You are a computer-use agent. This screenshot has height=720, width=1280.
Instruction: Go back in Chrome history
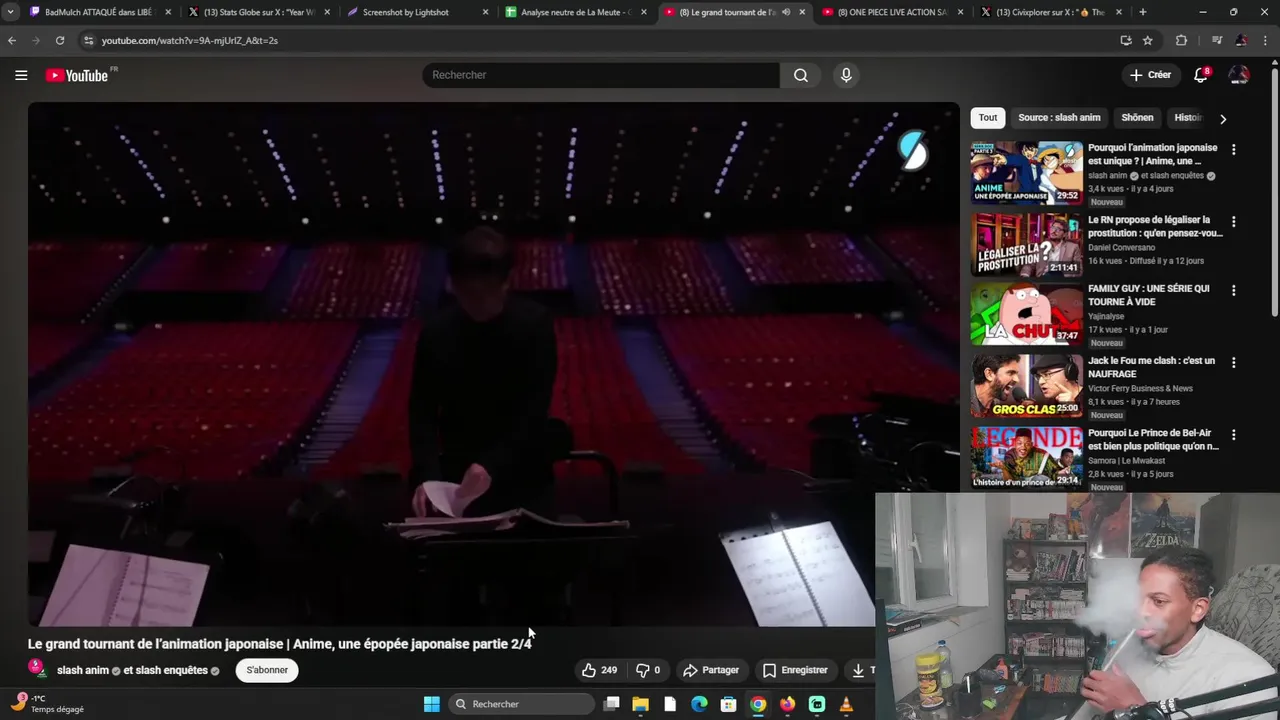pos(12,40)
